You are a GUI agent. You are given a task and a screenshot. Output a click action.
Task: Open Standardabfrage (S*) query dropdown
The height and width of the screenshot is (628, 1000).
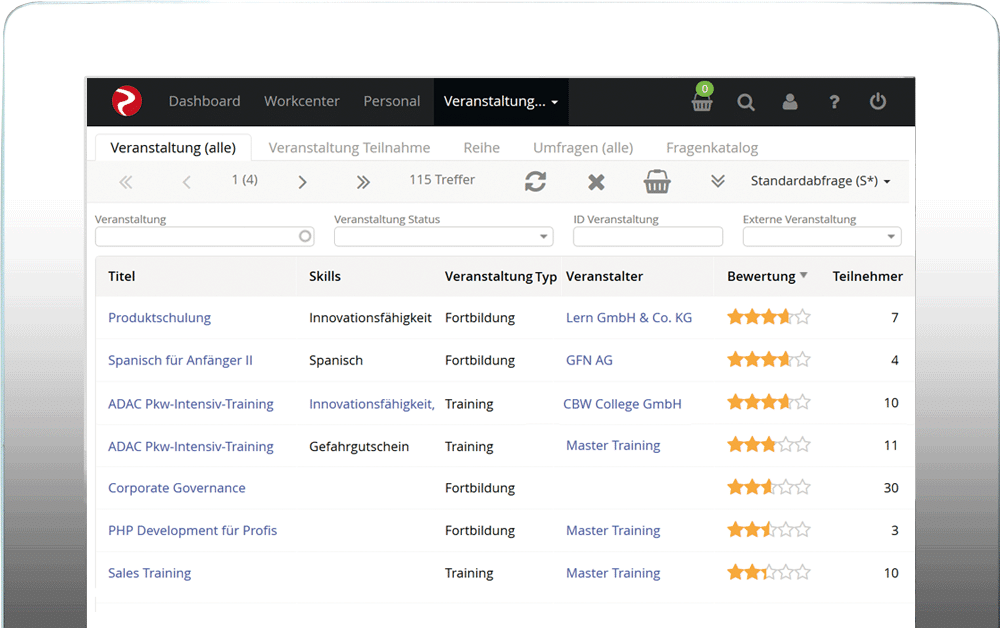click(x=821, y=181)
